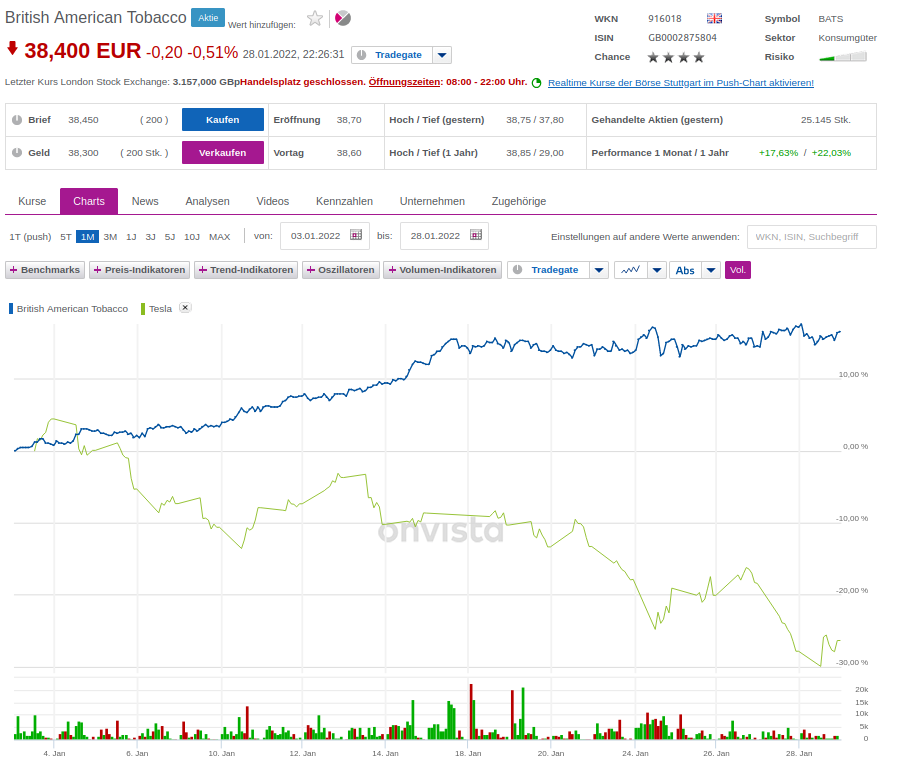The height and width of the screenshot is (761, 898).
Task: Click the line chart type icon
Action: [631, 270]
